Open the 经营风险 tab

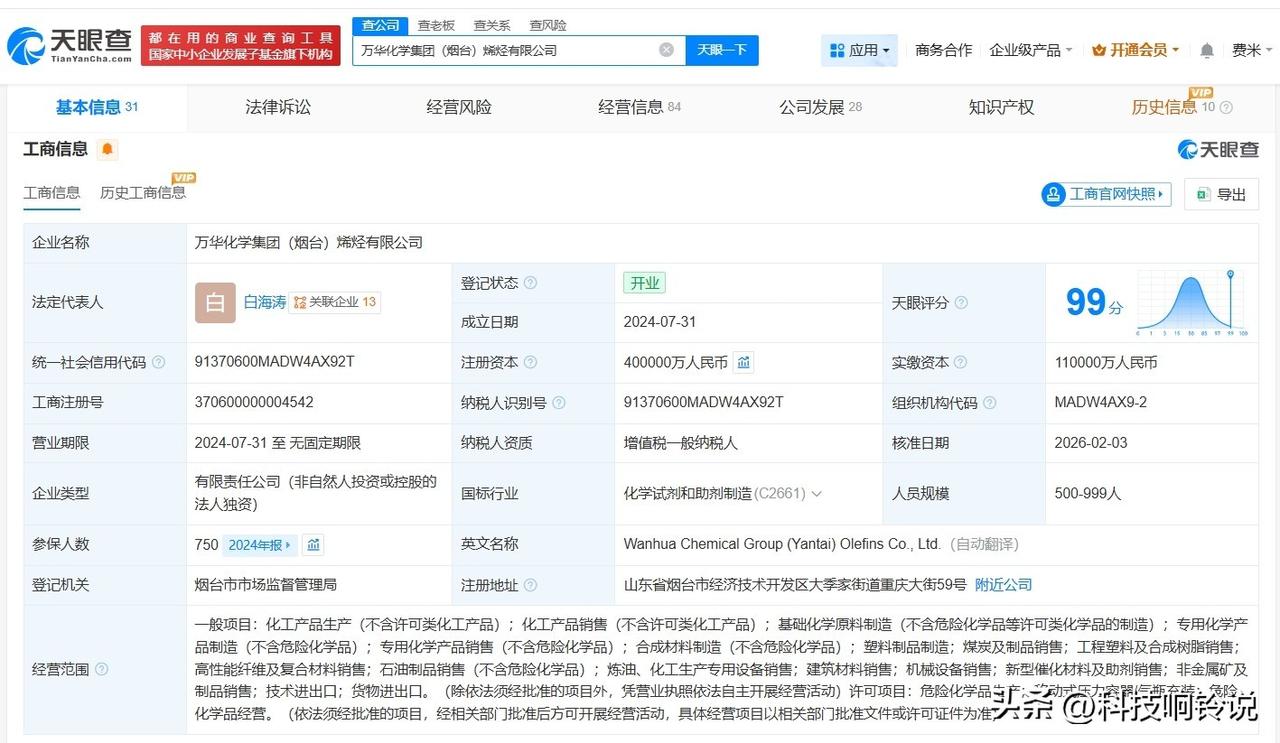point(459,107)
